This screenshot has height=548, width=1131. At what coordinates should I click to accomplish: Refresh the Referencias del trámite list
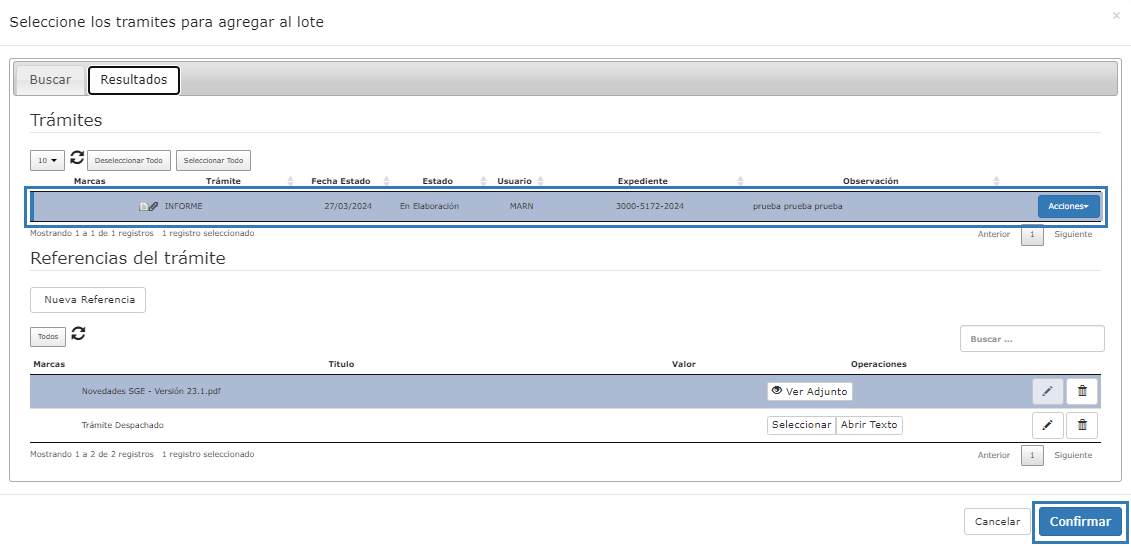(x=78, y=334)
